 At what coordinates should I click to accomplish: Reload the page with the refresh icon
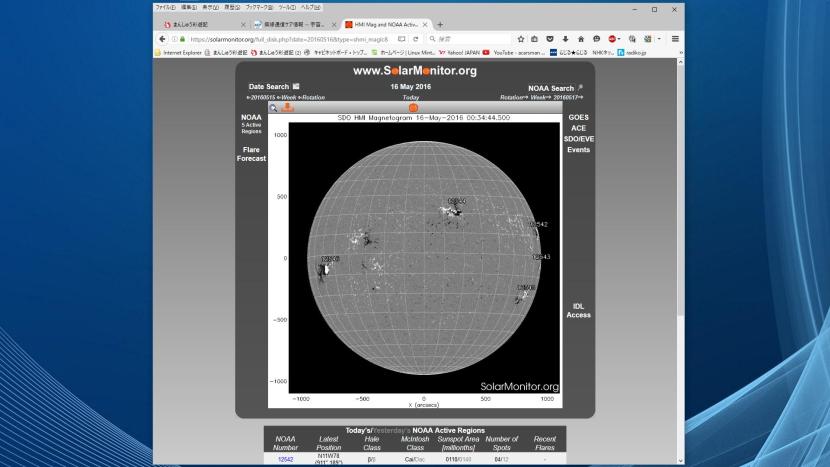(x=416, y=39)
